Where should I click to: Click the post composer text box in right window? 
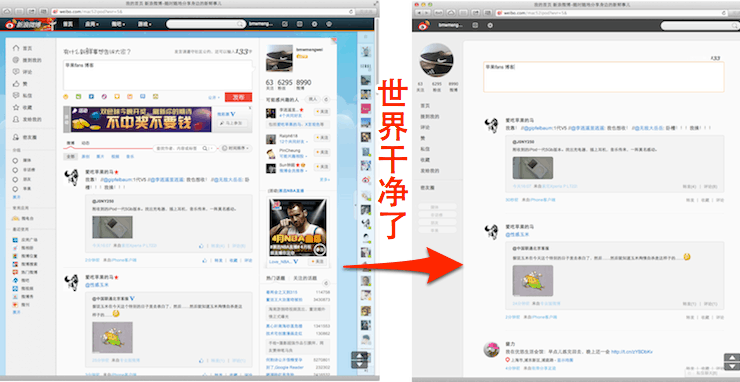(x=604, y=76)
